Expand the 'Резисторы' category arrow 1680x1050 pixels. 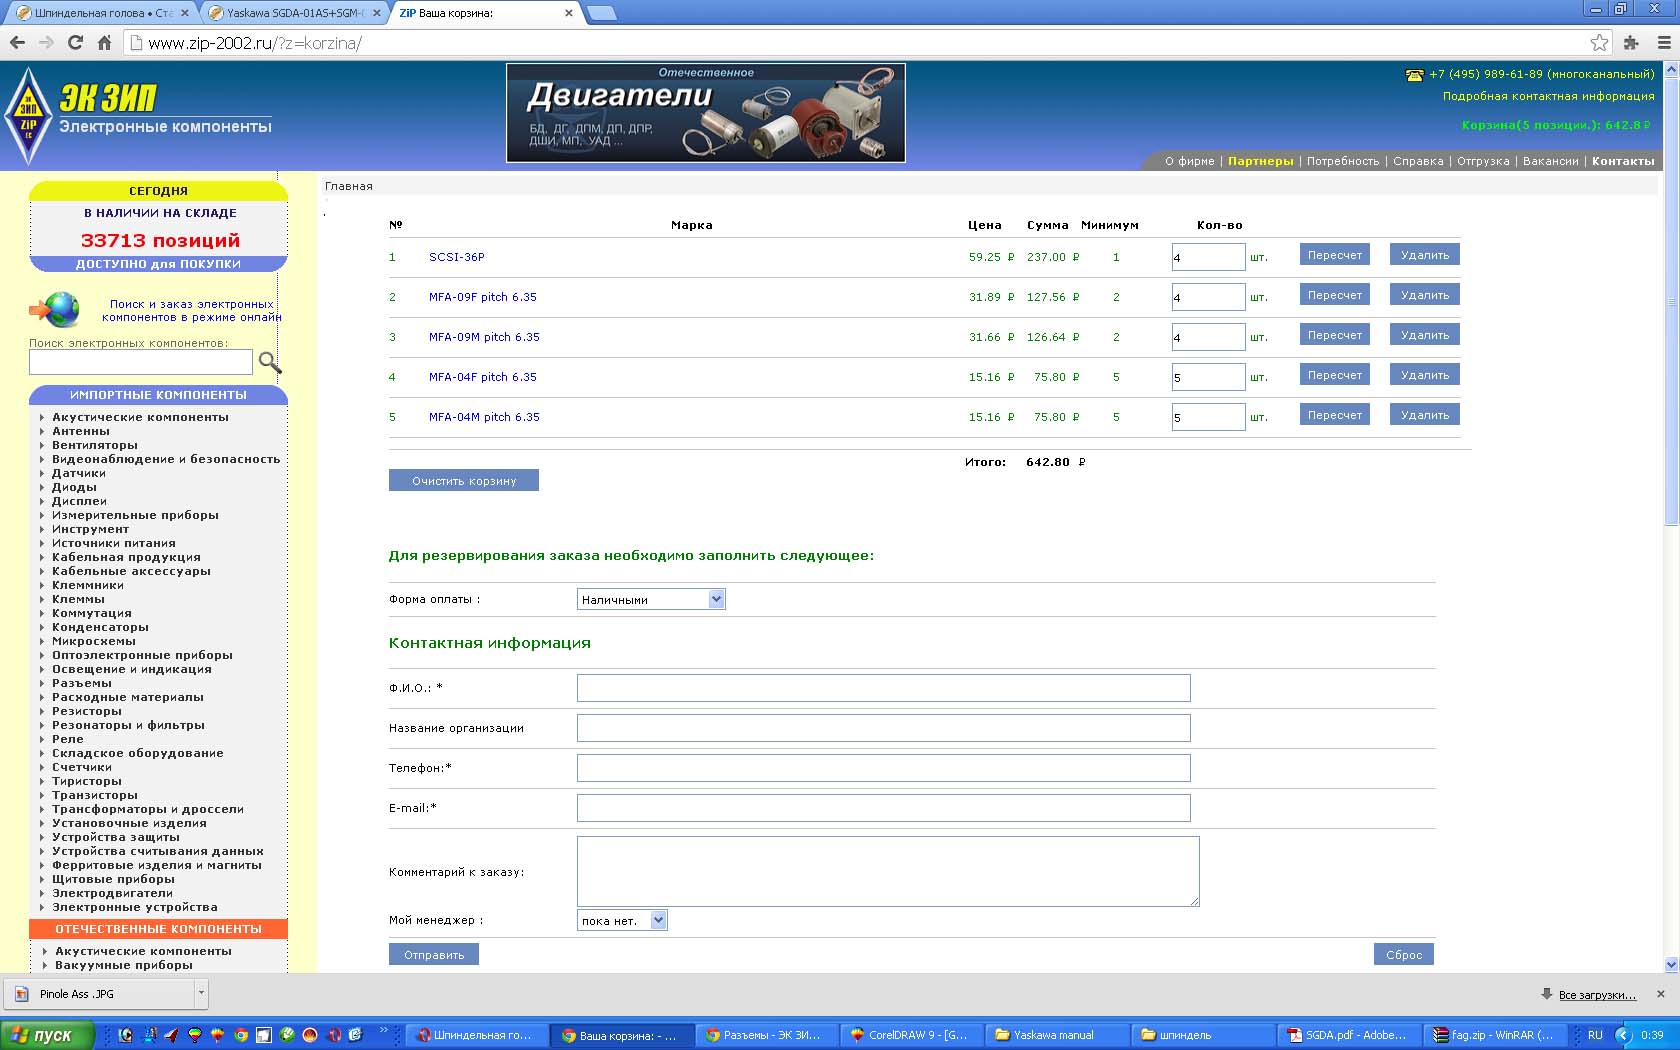click(42, 711)
